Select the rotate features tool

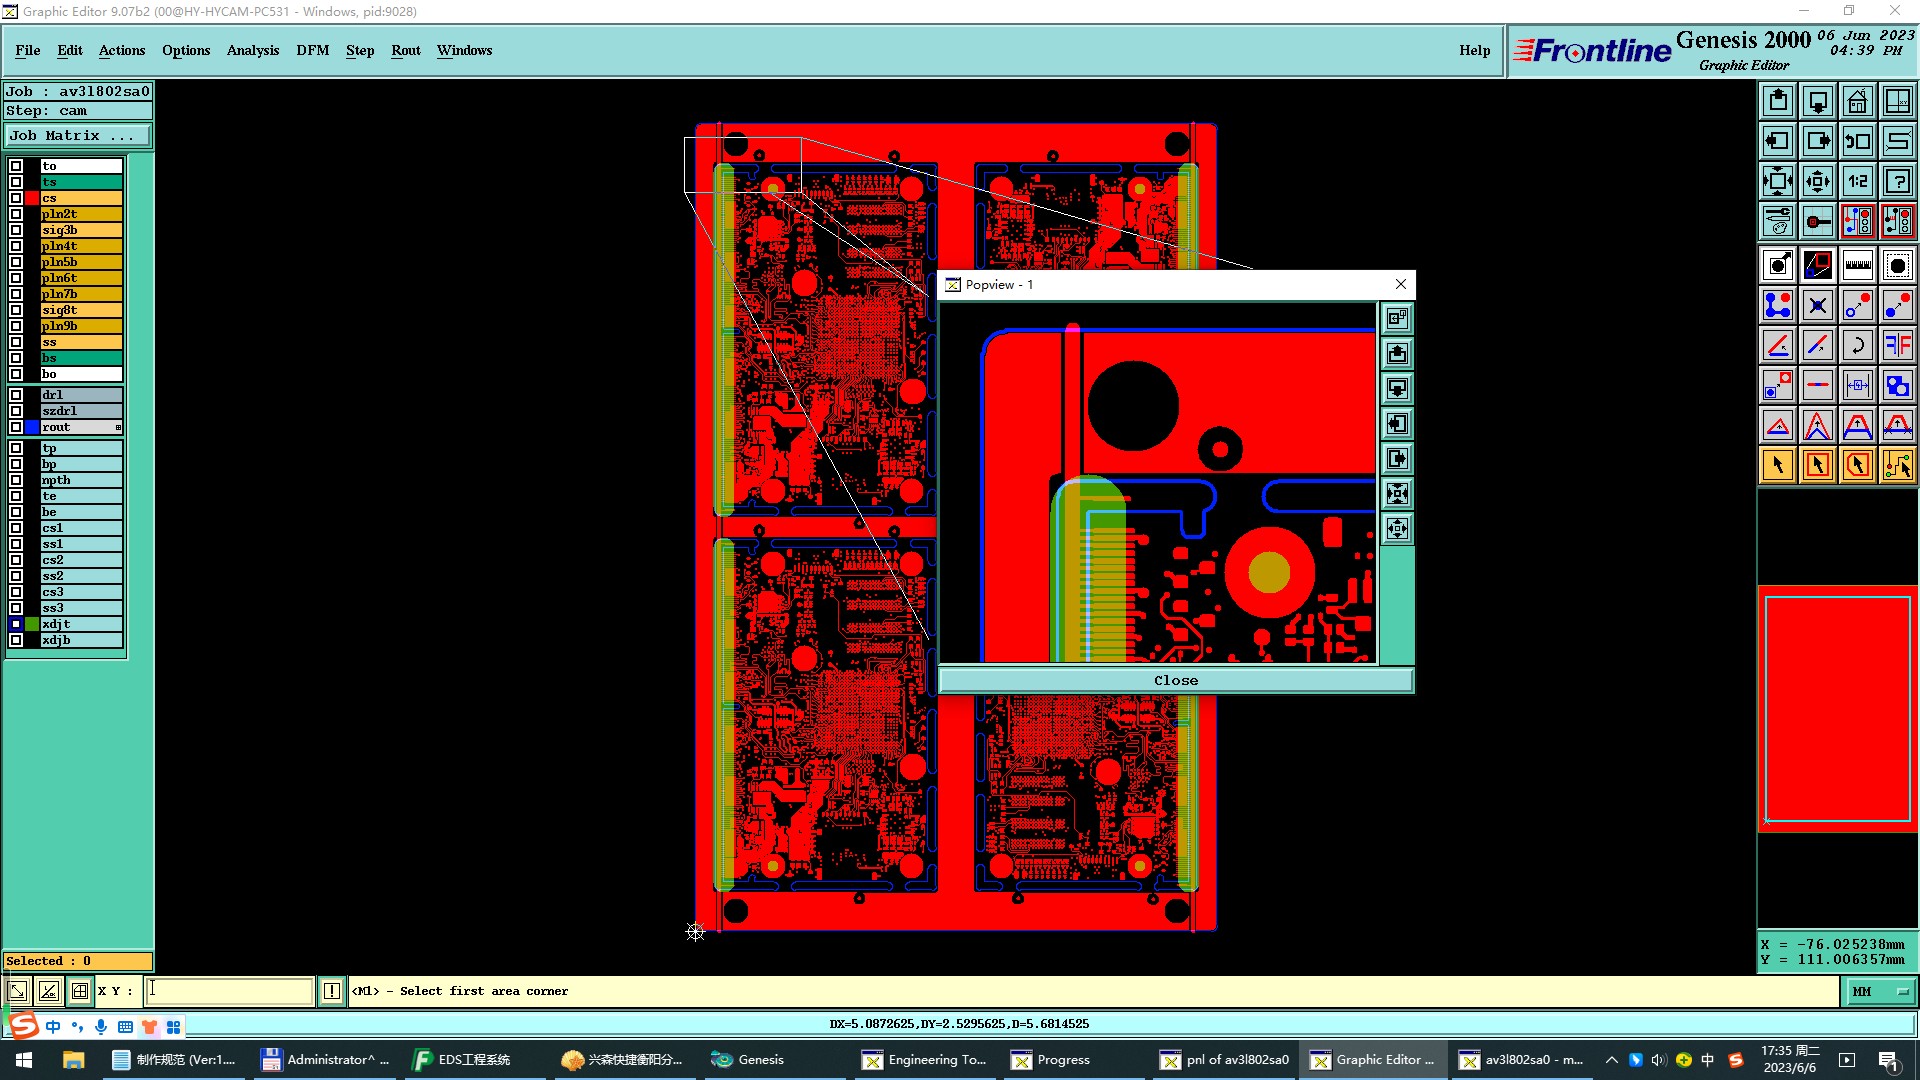click(x=1857, y=345)
